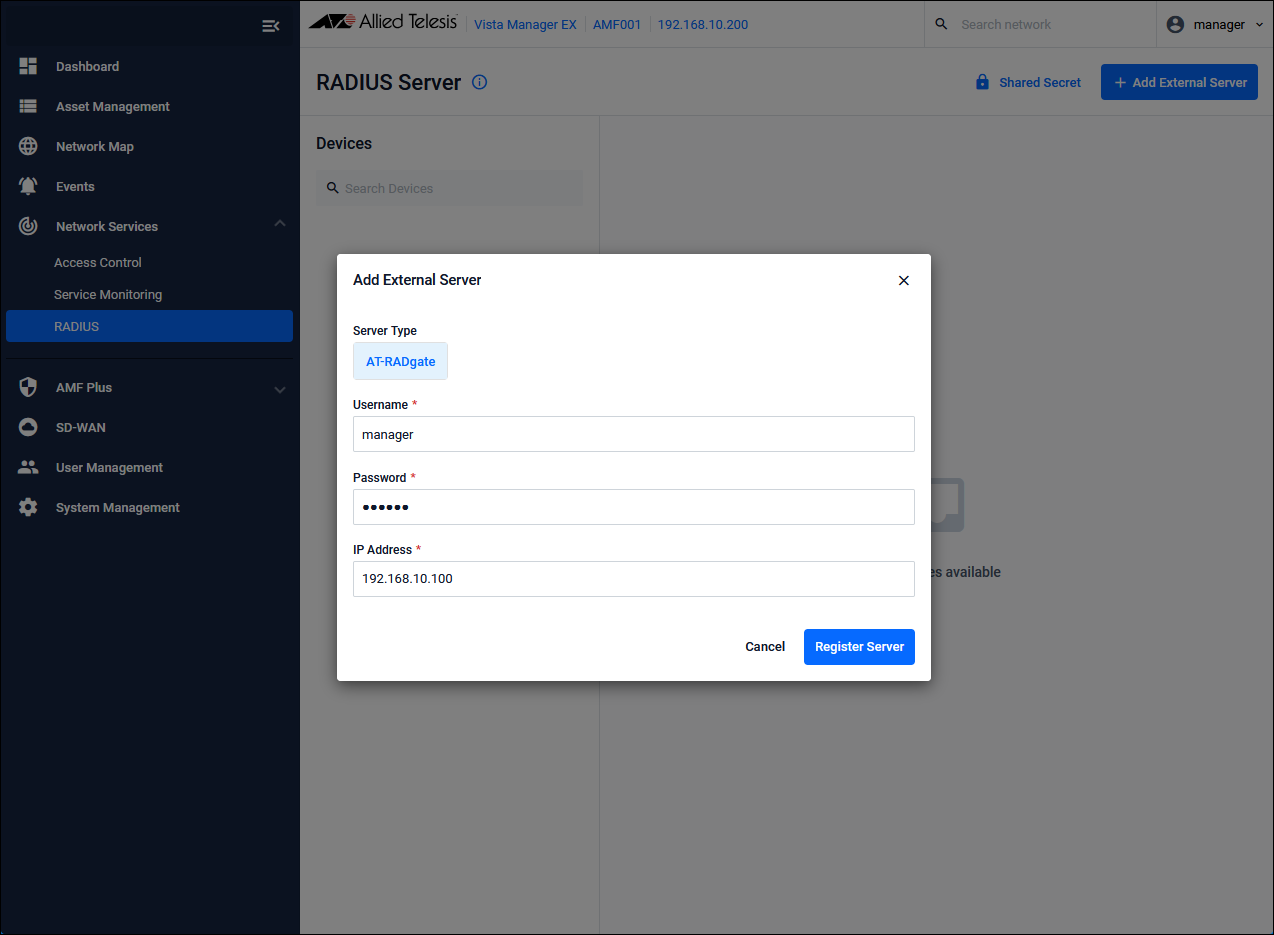Screen dimensions: 1274x935
Task: Click the Asset Management list icon
Action: (28, 106)
